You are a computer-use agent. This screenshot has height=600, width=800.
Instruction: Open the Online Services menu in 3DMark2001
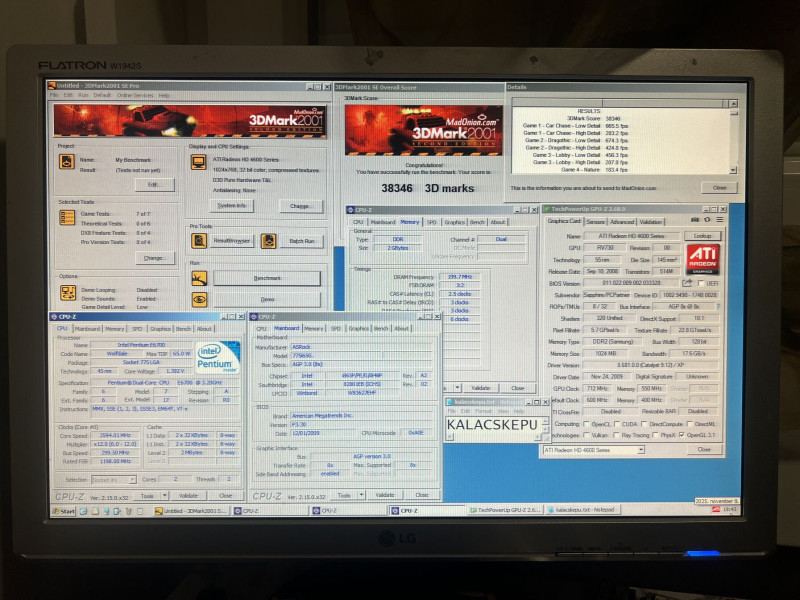[x=135, y=95]
